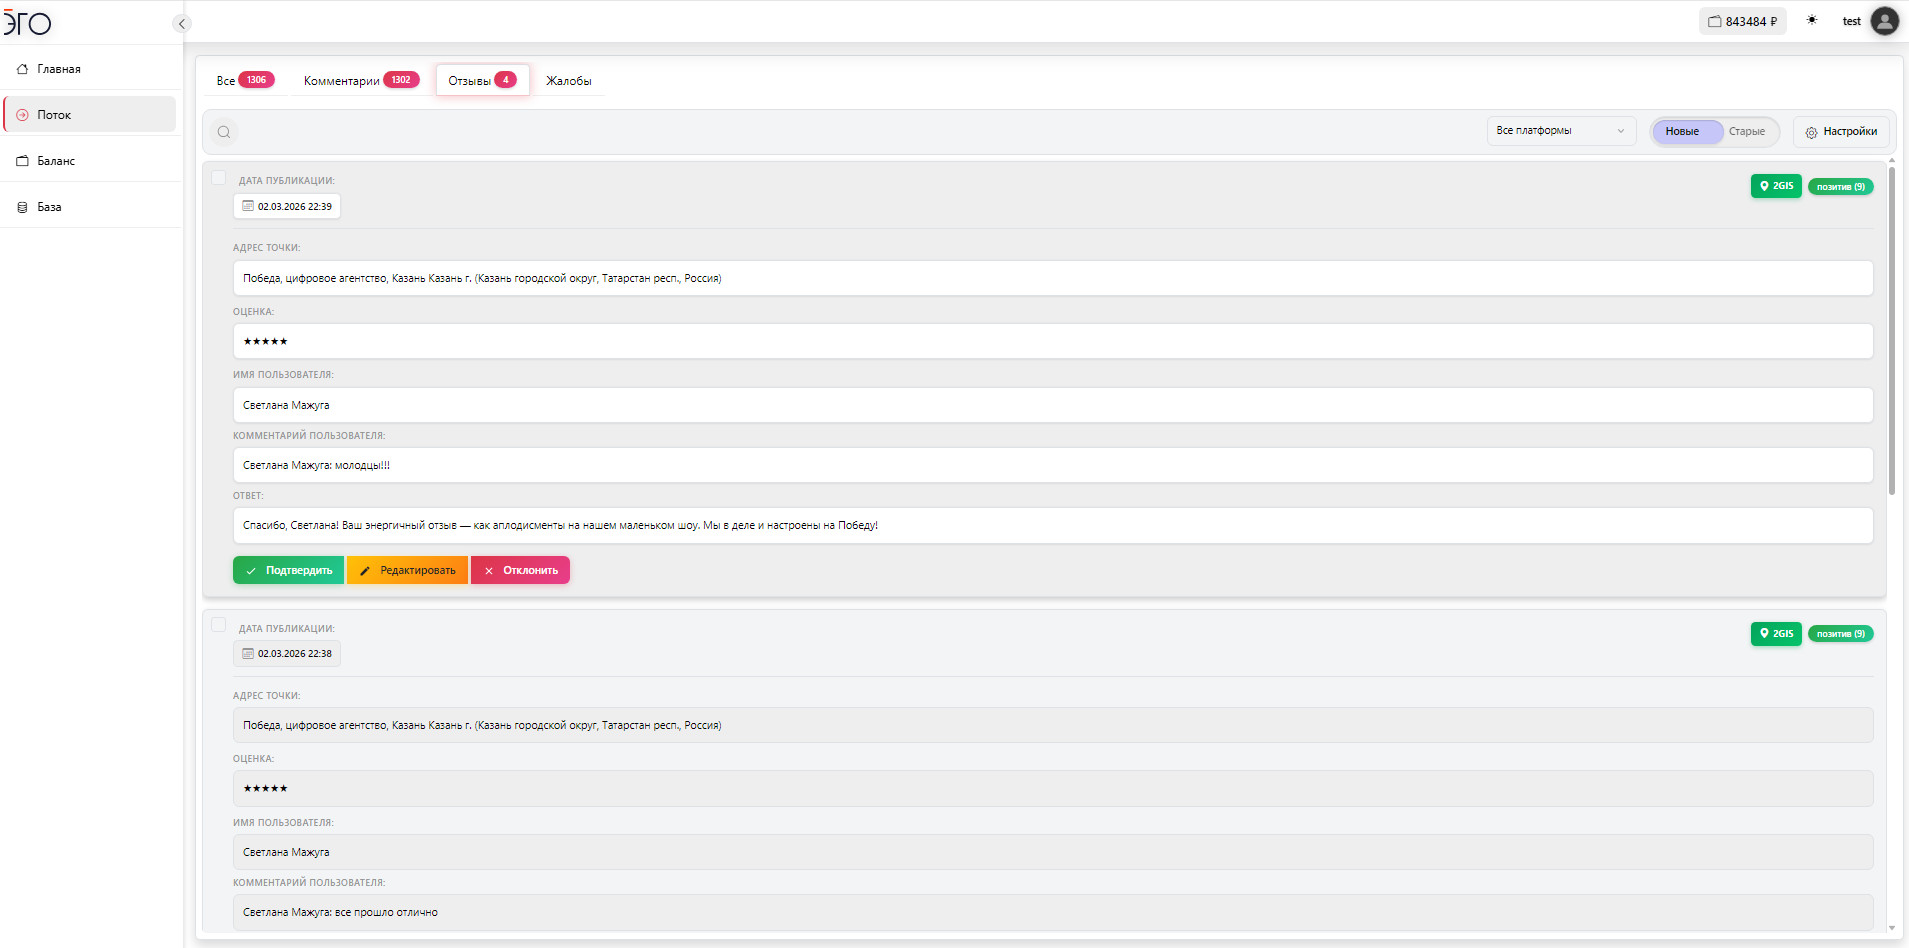Click the ЭГО logo
This screenshot has width=1909, height=948.
click(x=27, y=22)
